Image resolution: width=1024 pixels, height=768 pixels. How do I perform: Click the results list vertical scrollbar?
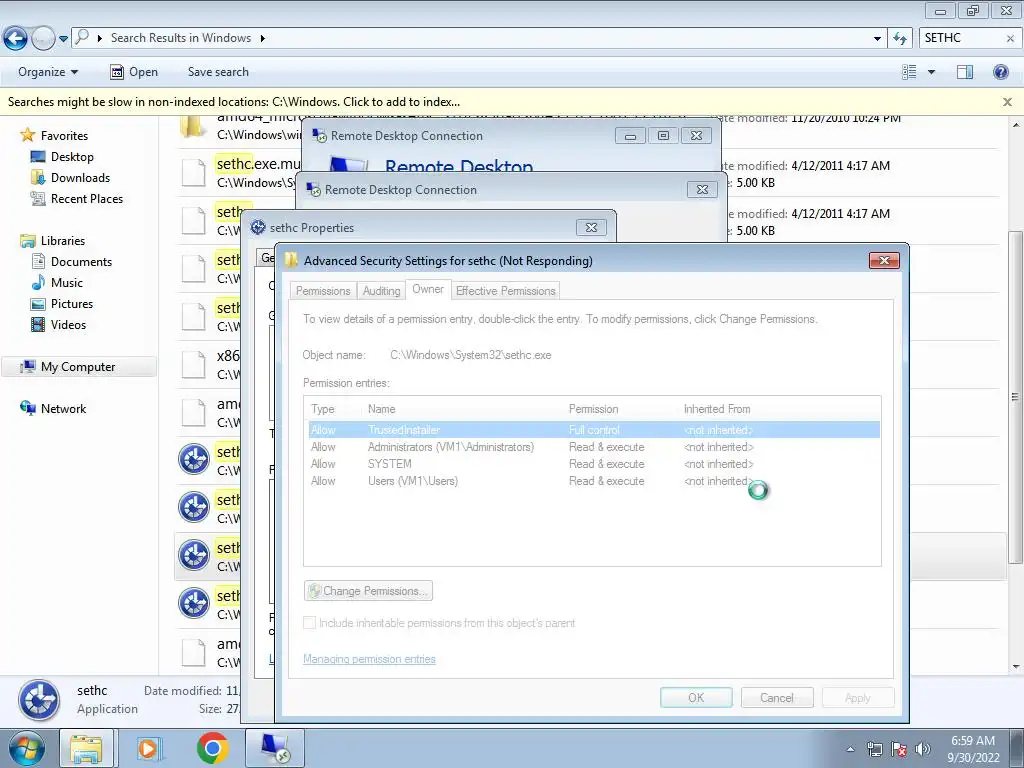pyautogui.click(x=1016, y=396)
